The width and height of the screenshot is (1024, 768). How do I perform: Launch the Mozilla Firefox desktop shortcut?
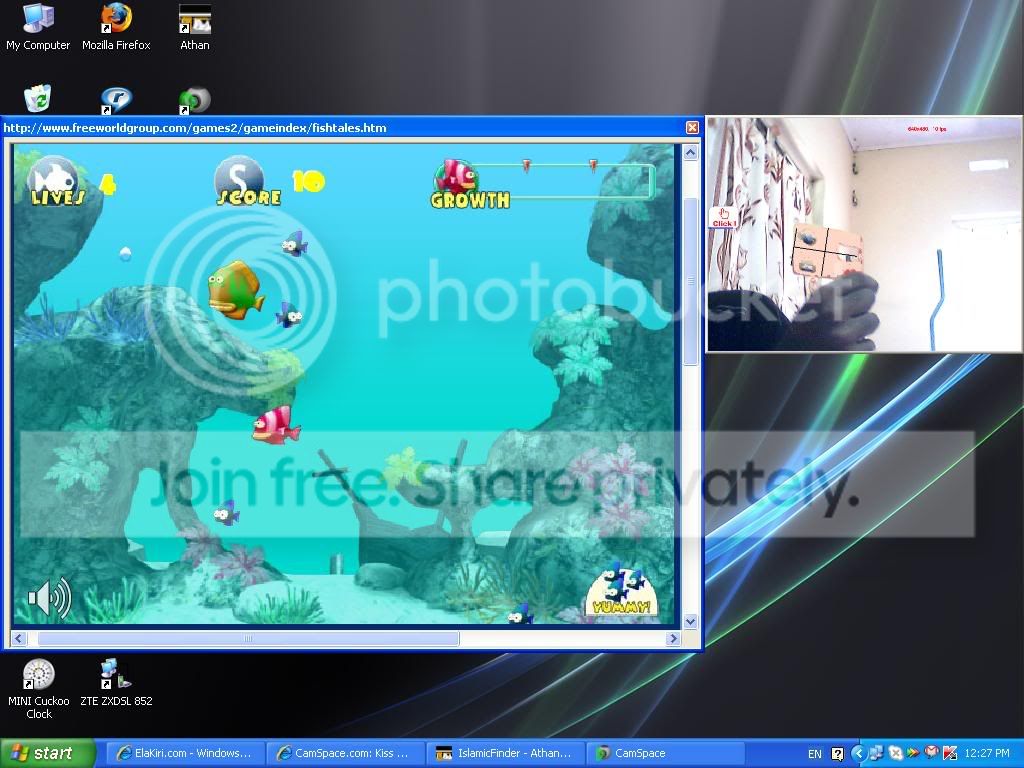(x=116, y=27)
